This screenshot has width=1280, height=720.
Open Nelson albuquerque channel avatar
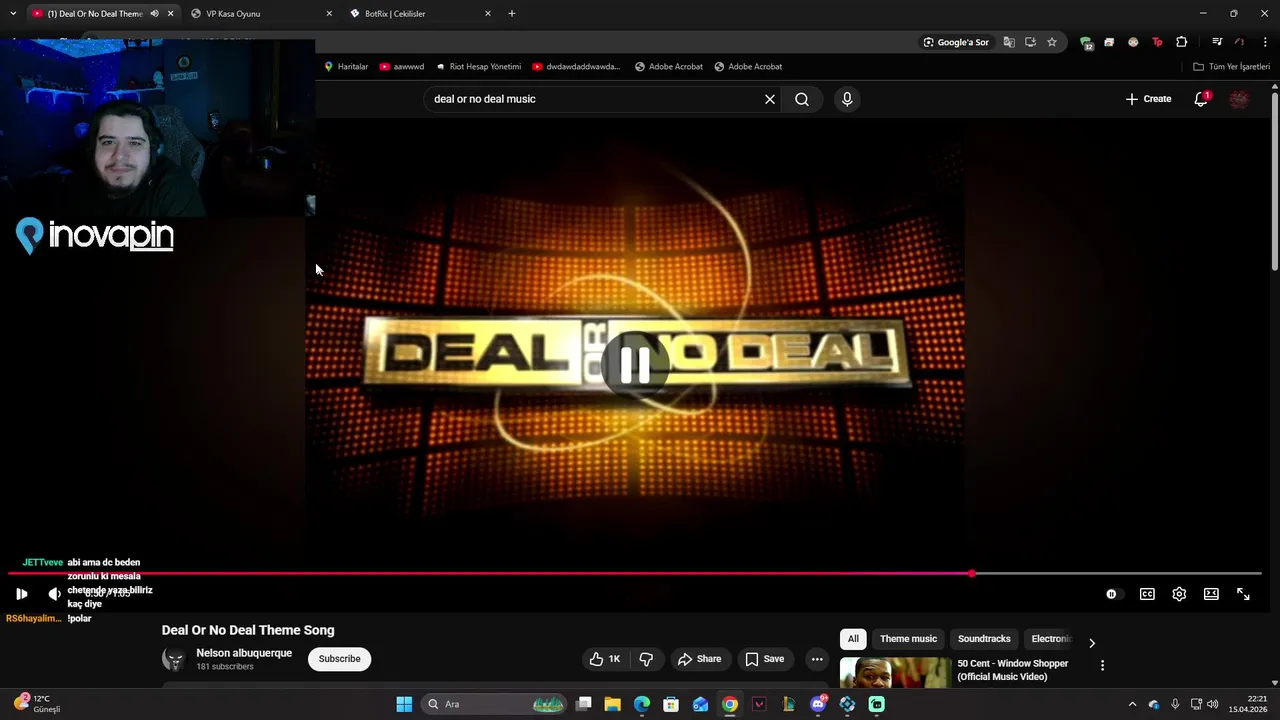[x=174, y=659]
